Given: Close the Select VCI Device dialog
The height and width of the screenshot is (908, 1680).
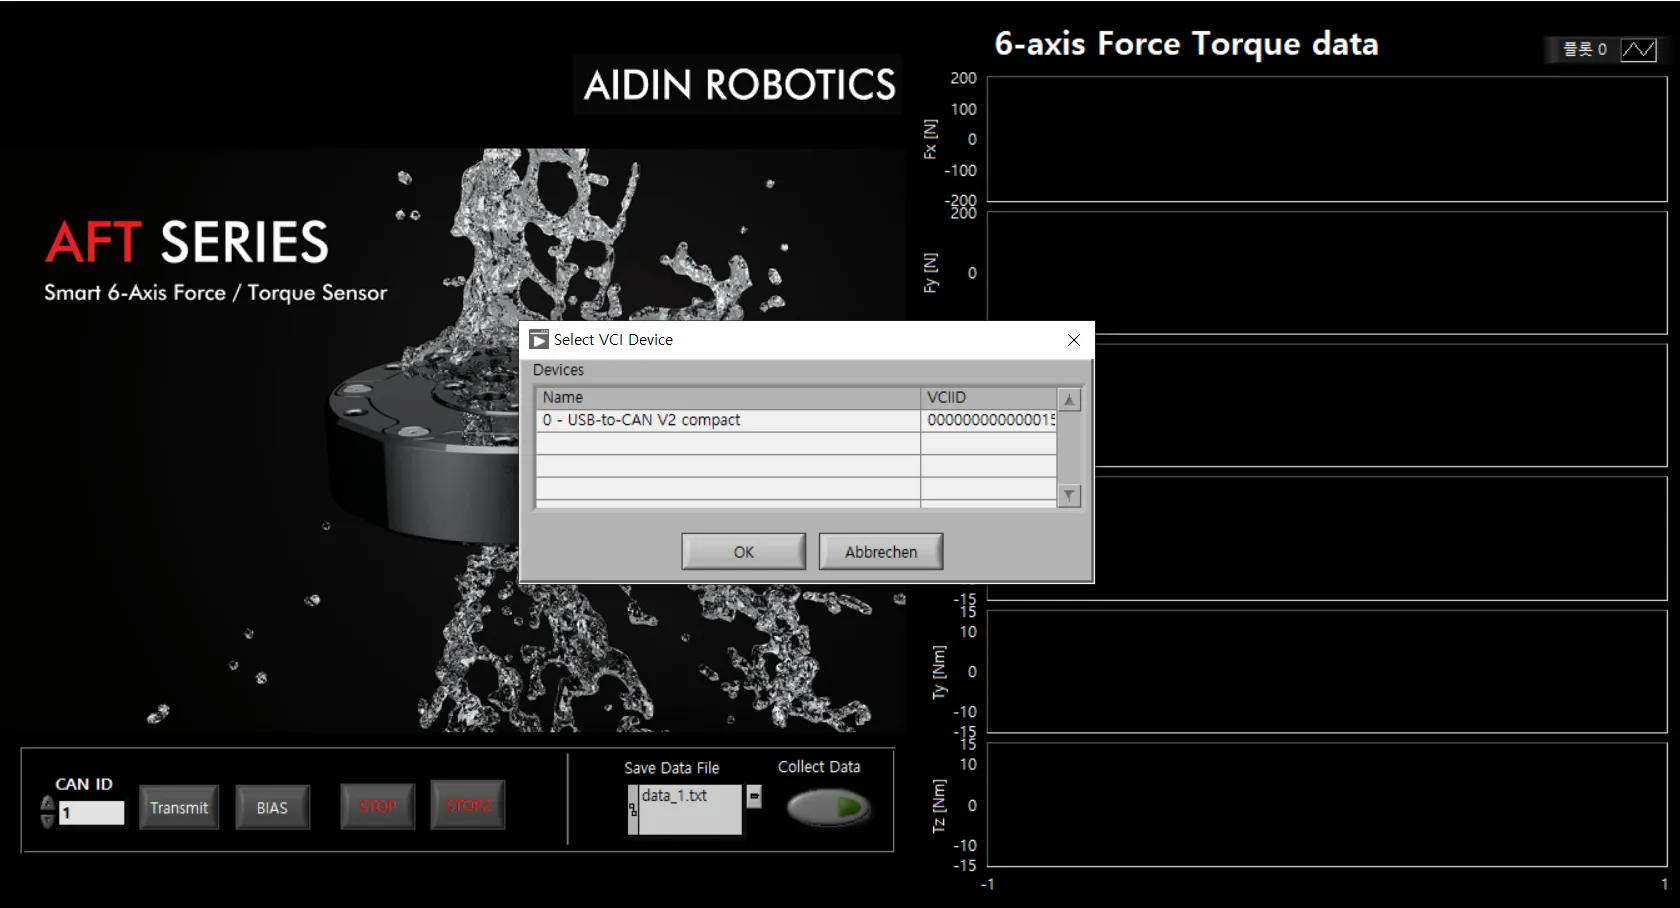Looking at the screenshot, I should click(x=1074, y=340).
